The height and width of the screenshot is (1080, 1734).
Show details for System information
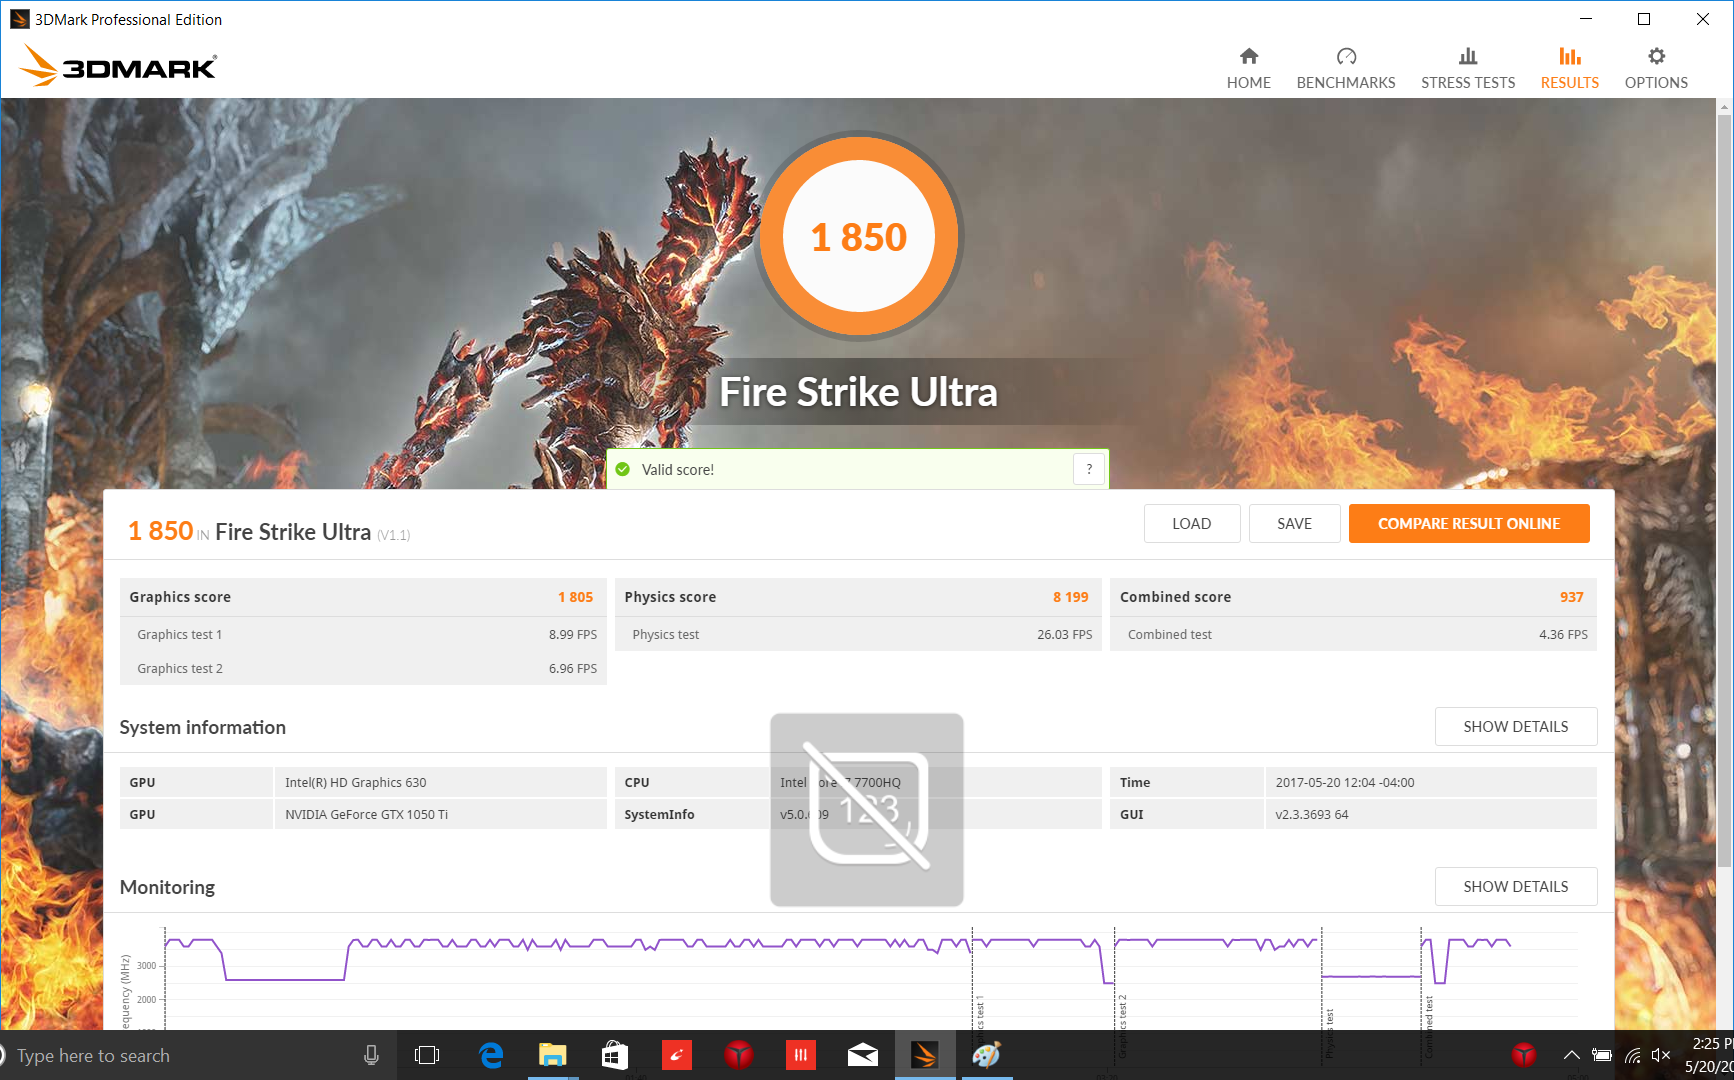(x=1516, y=726)
